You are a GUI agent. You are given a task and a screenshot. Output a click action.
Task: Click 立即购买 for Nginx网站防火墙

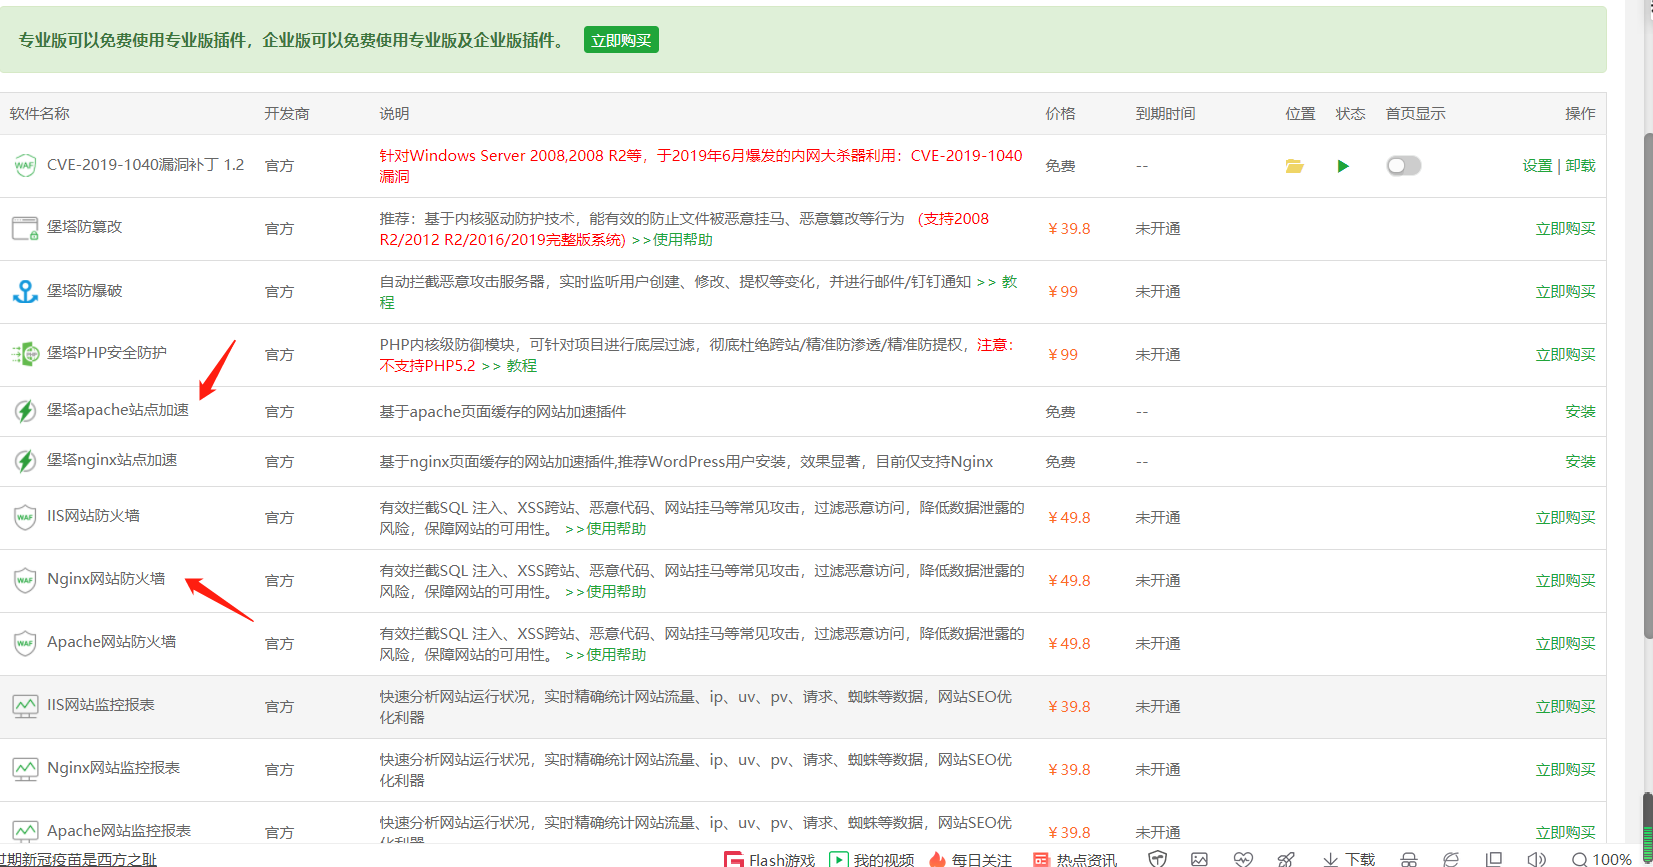point(1565,581)
